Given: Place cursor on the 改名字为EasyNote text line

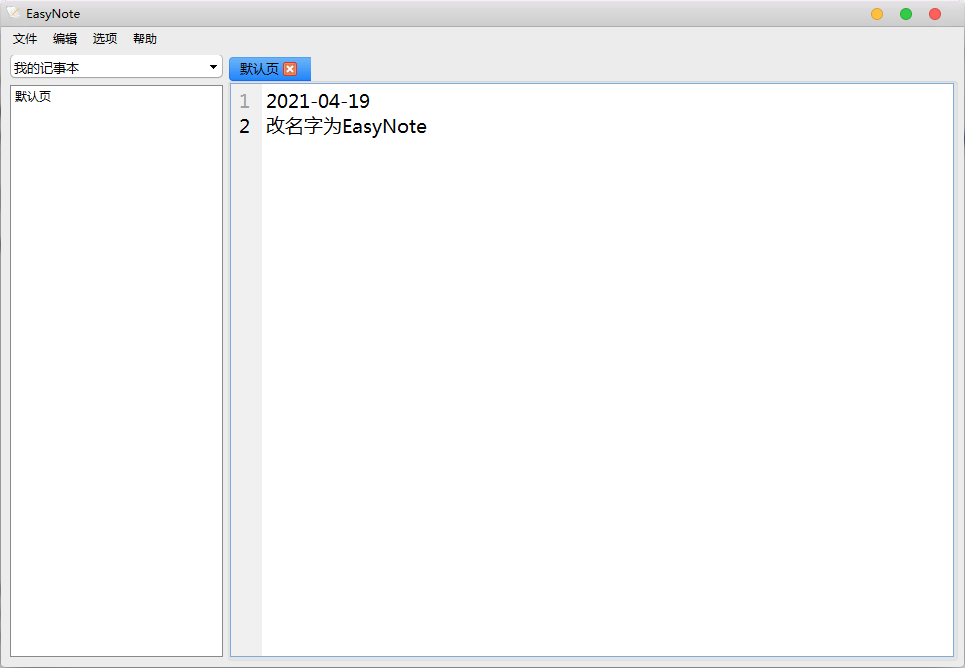Looking at the screenshot, I should tap(346, 127).
